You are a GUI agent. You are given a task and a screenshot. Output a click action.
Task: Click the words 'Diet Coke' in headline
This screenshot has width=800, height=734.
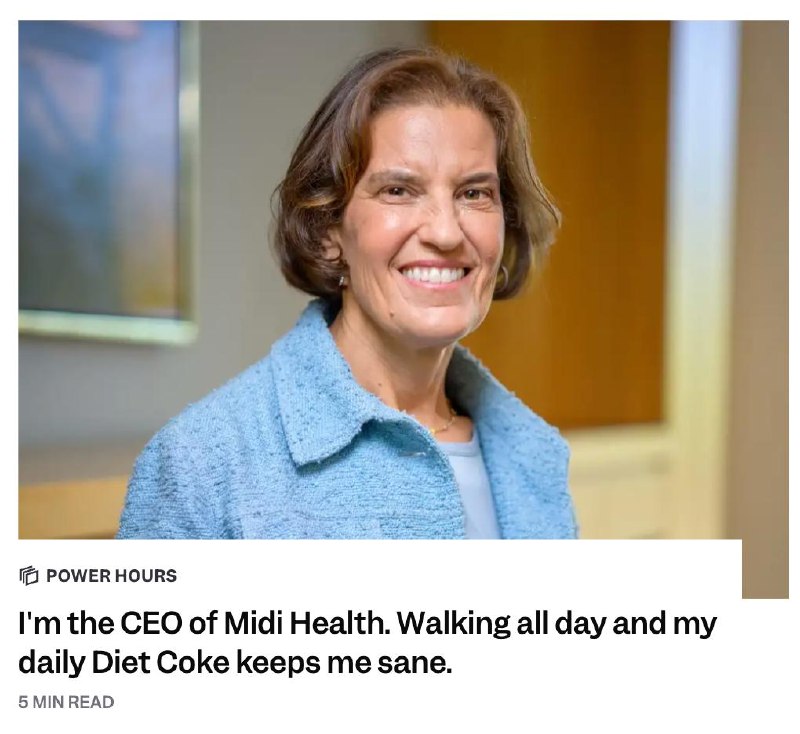click(x=161, y=663)
